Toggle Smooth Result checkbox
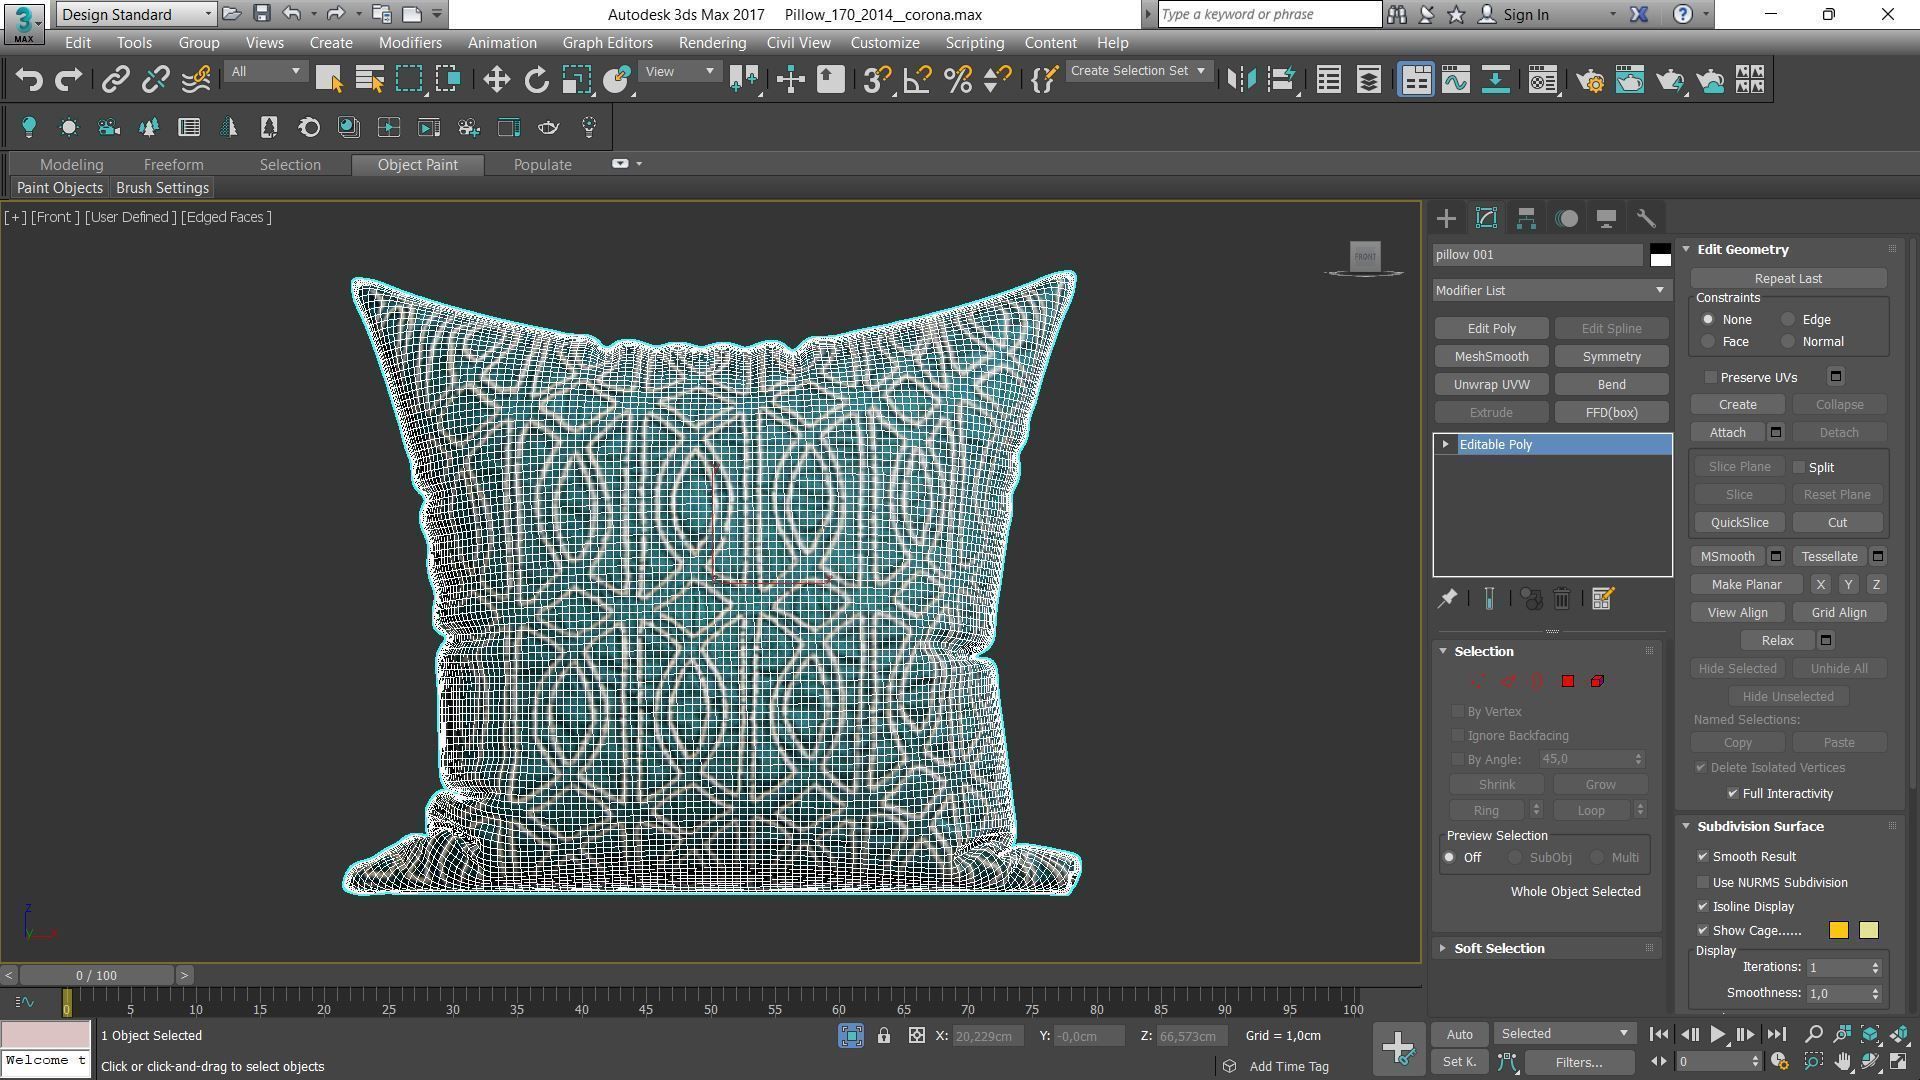Screen dimensions: 1920x1080 (x=1703, y=856)
